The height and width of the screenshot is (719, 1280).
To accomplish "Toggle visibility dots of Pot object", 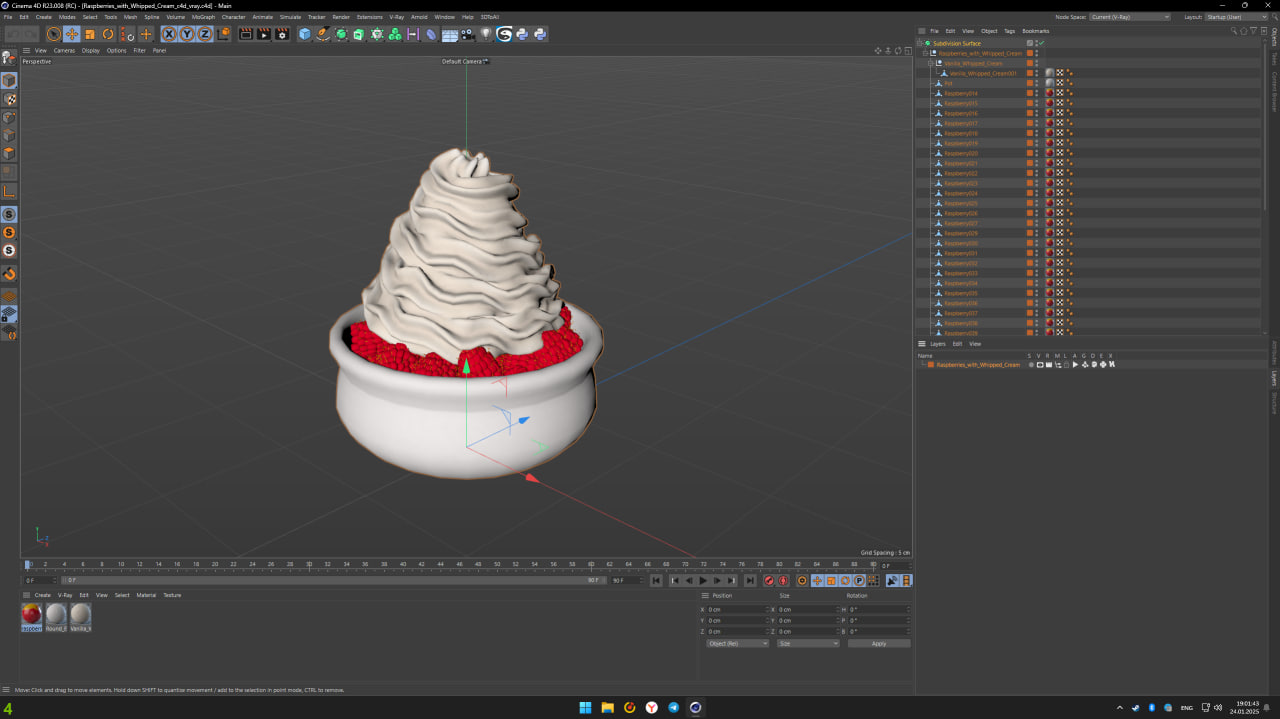I will [1037, 83].
